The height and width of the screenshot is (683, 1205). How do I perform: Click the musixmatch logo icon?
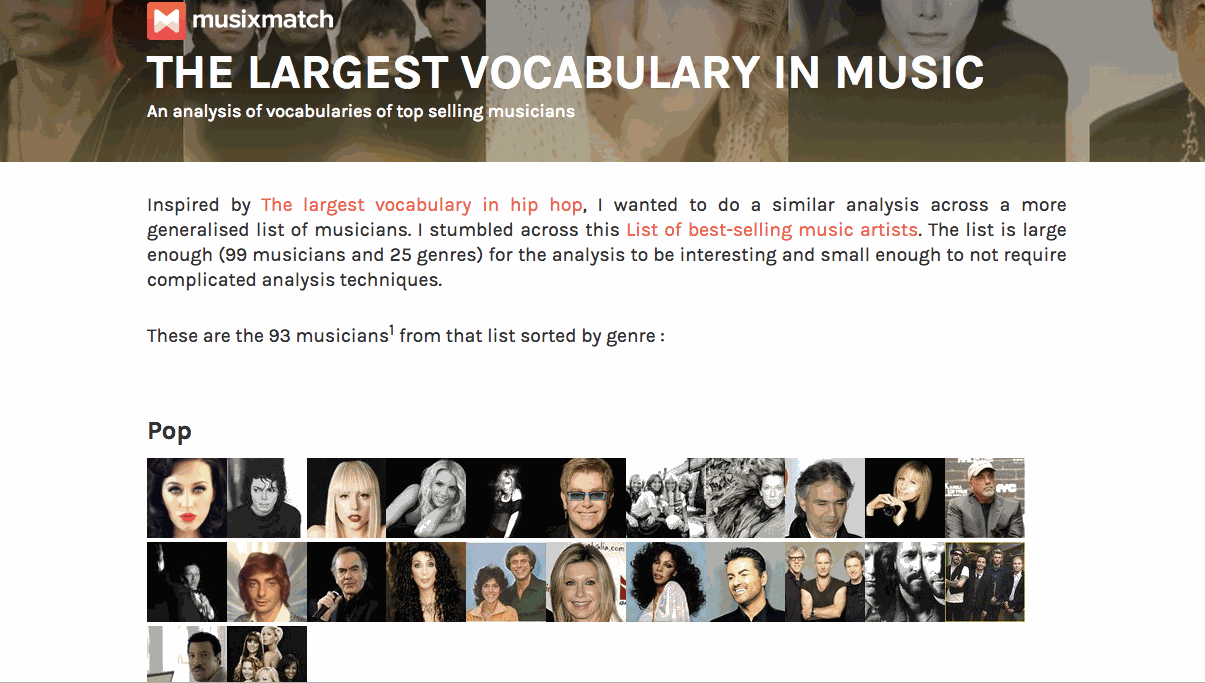(x=166, y=20)
